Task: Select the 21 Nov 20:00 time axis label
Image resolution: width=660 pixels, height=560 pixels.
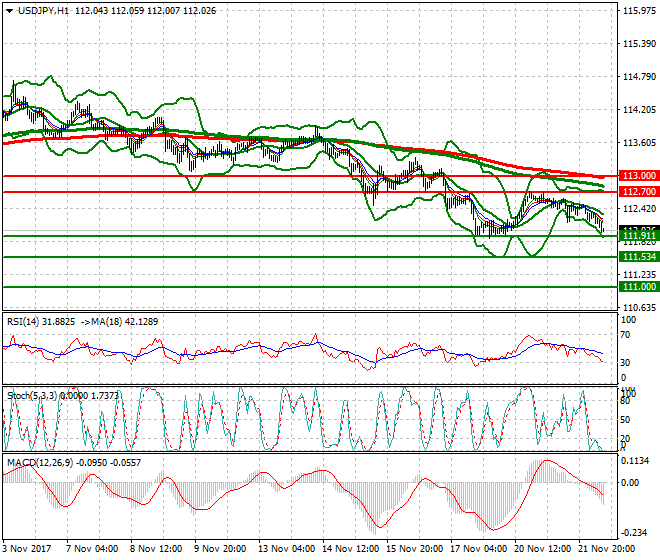Action: [606, 549]
